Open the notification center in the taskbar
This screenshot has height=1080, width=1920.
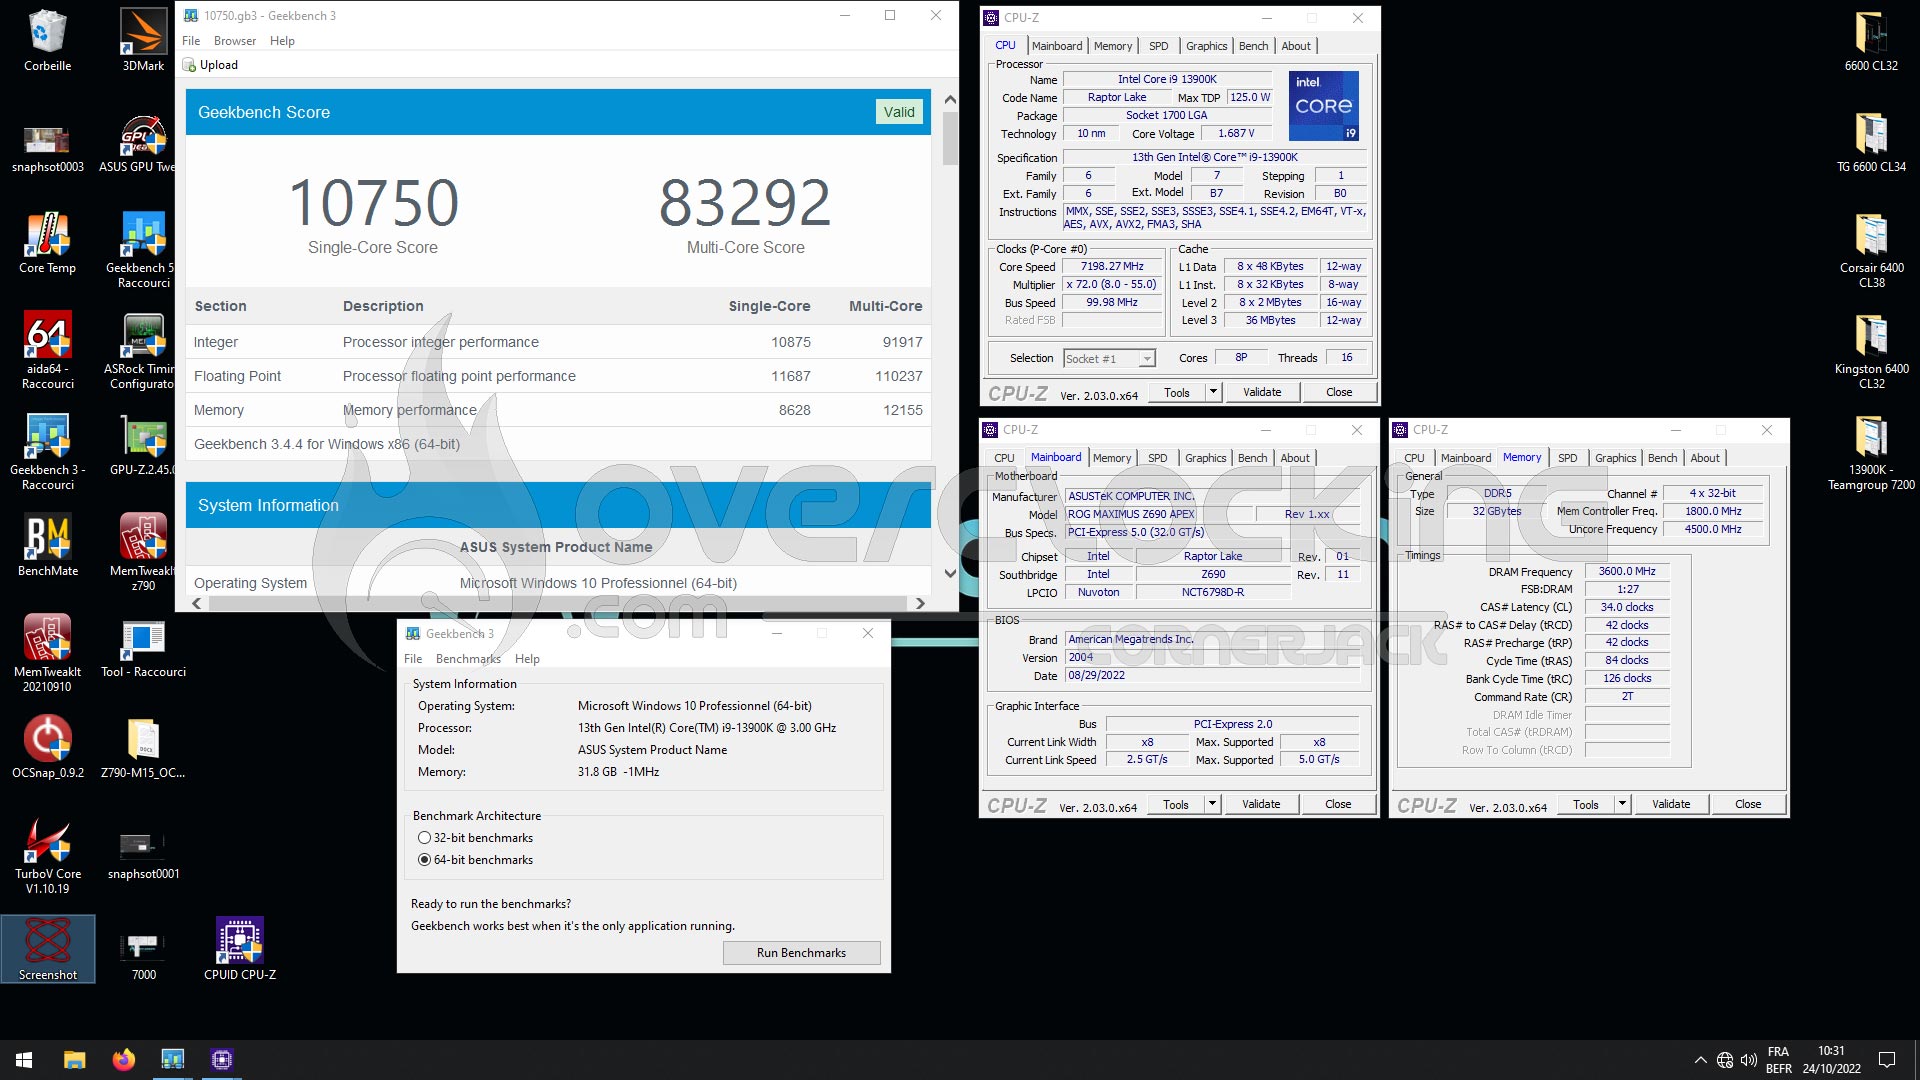pyautogui.click(x=1887, y=1060)
